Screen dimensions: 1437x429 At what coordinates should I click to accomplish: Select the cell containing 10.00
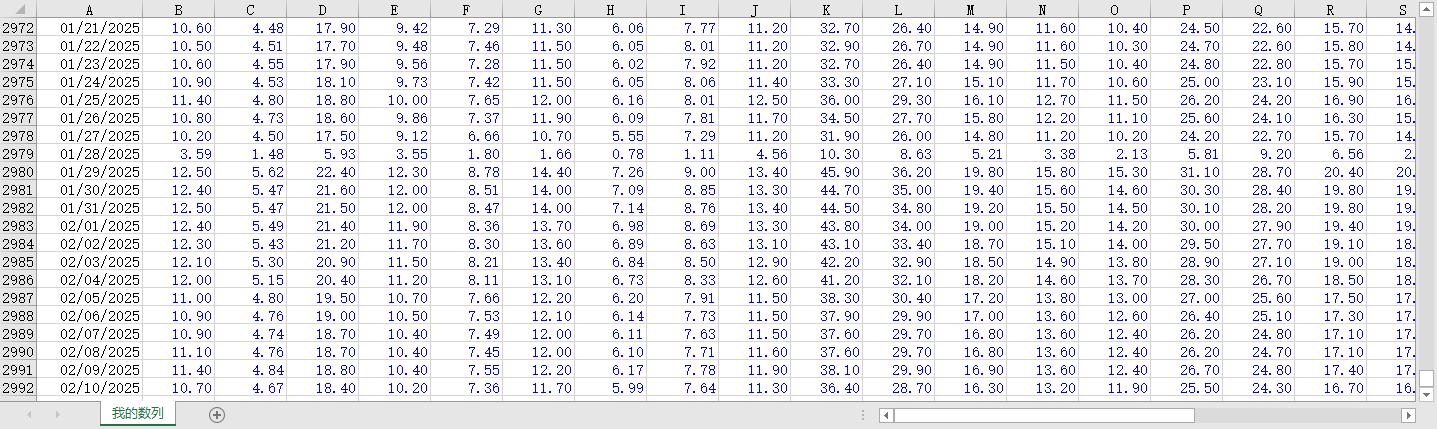click(x=394, y=100)
